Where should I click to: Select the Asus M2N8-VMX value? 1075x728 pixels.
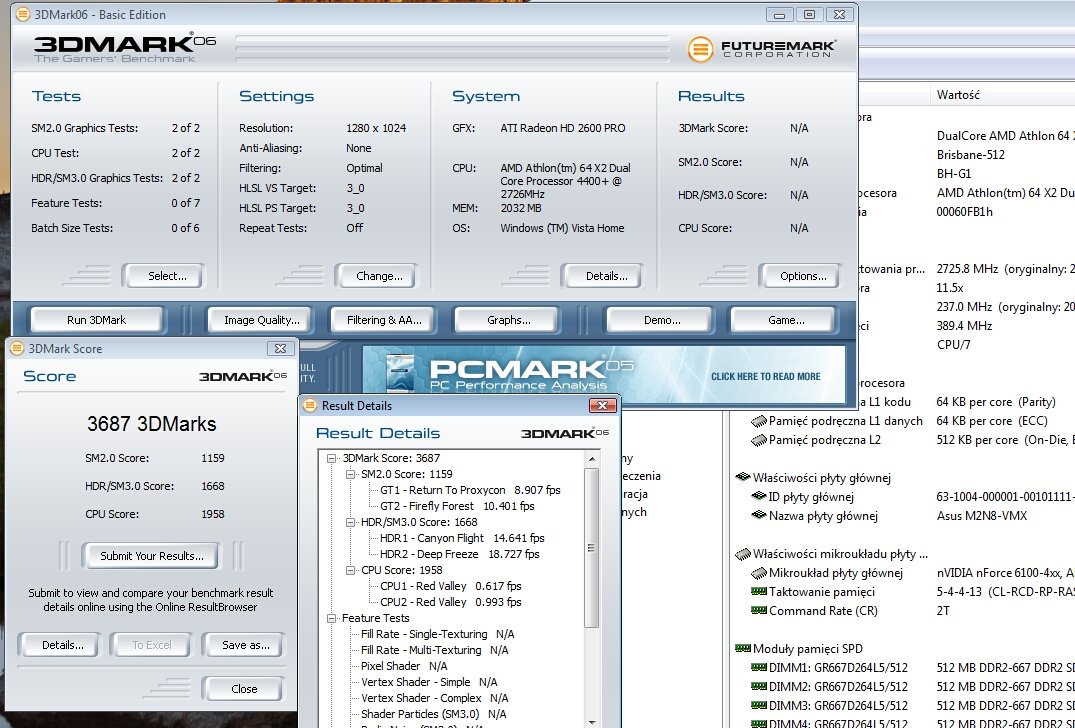(x=982, y=515)
